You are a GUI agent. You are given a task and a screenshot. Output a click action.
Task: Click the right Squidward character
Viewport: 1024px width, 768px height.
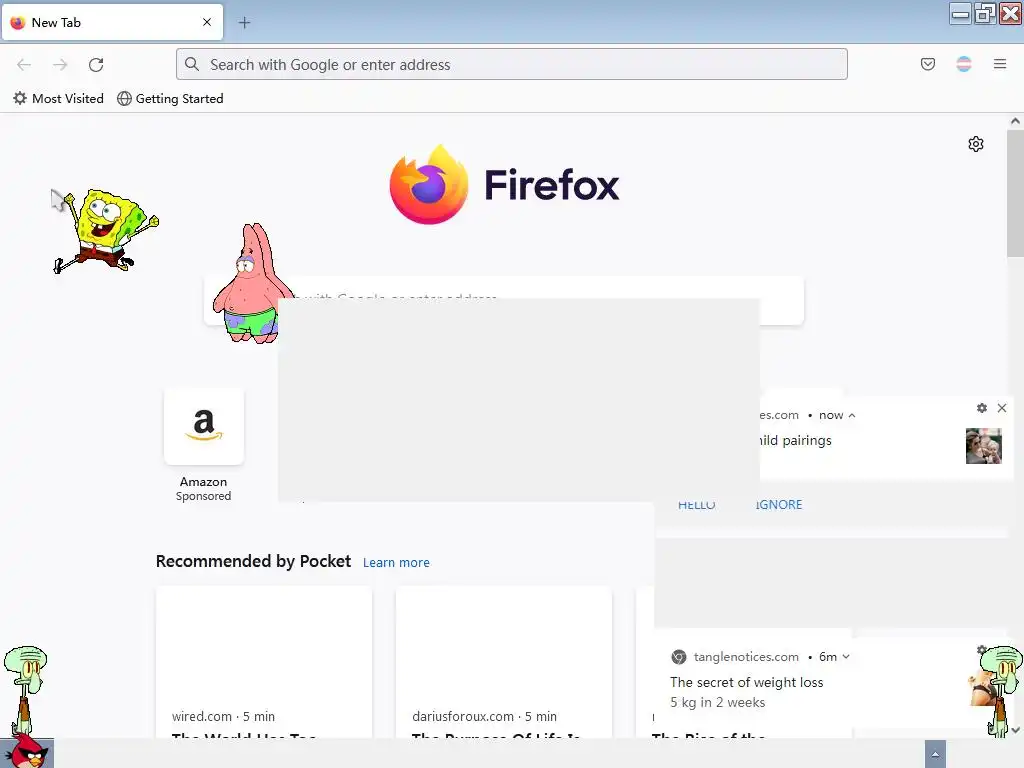1000,690
